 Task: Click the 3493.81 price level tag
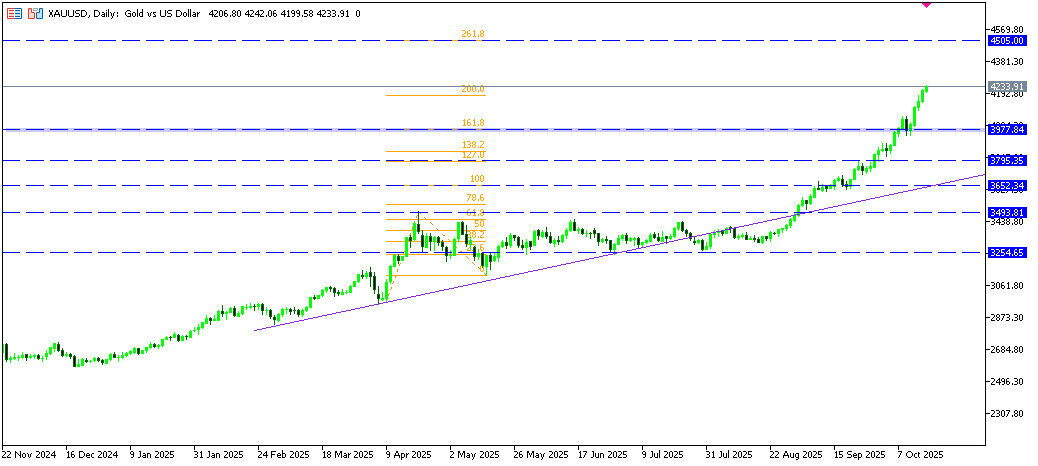(1006, 212)
